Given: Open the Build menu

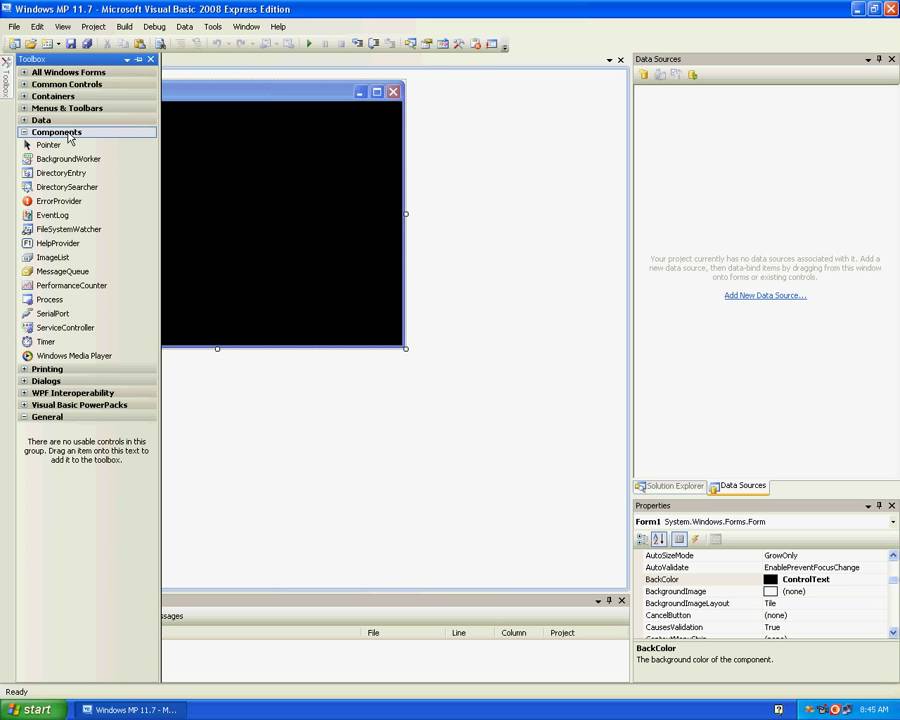Looking at the screenshot, I should pos(125,26).
